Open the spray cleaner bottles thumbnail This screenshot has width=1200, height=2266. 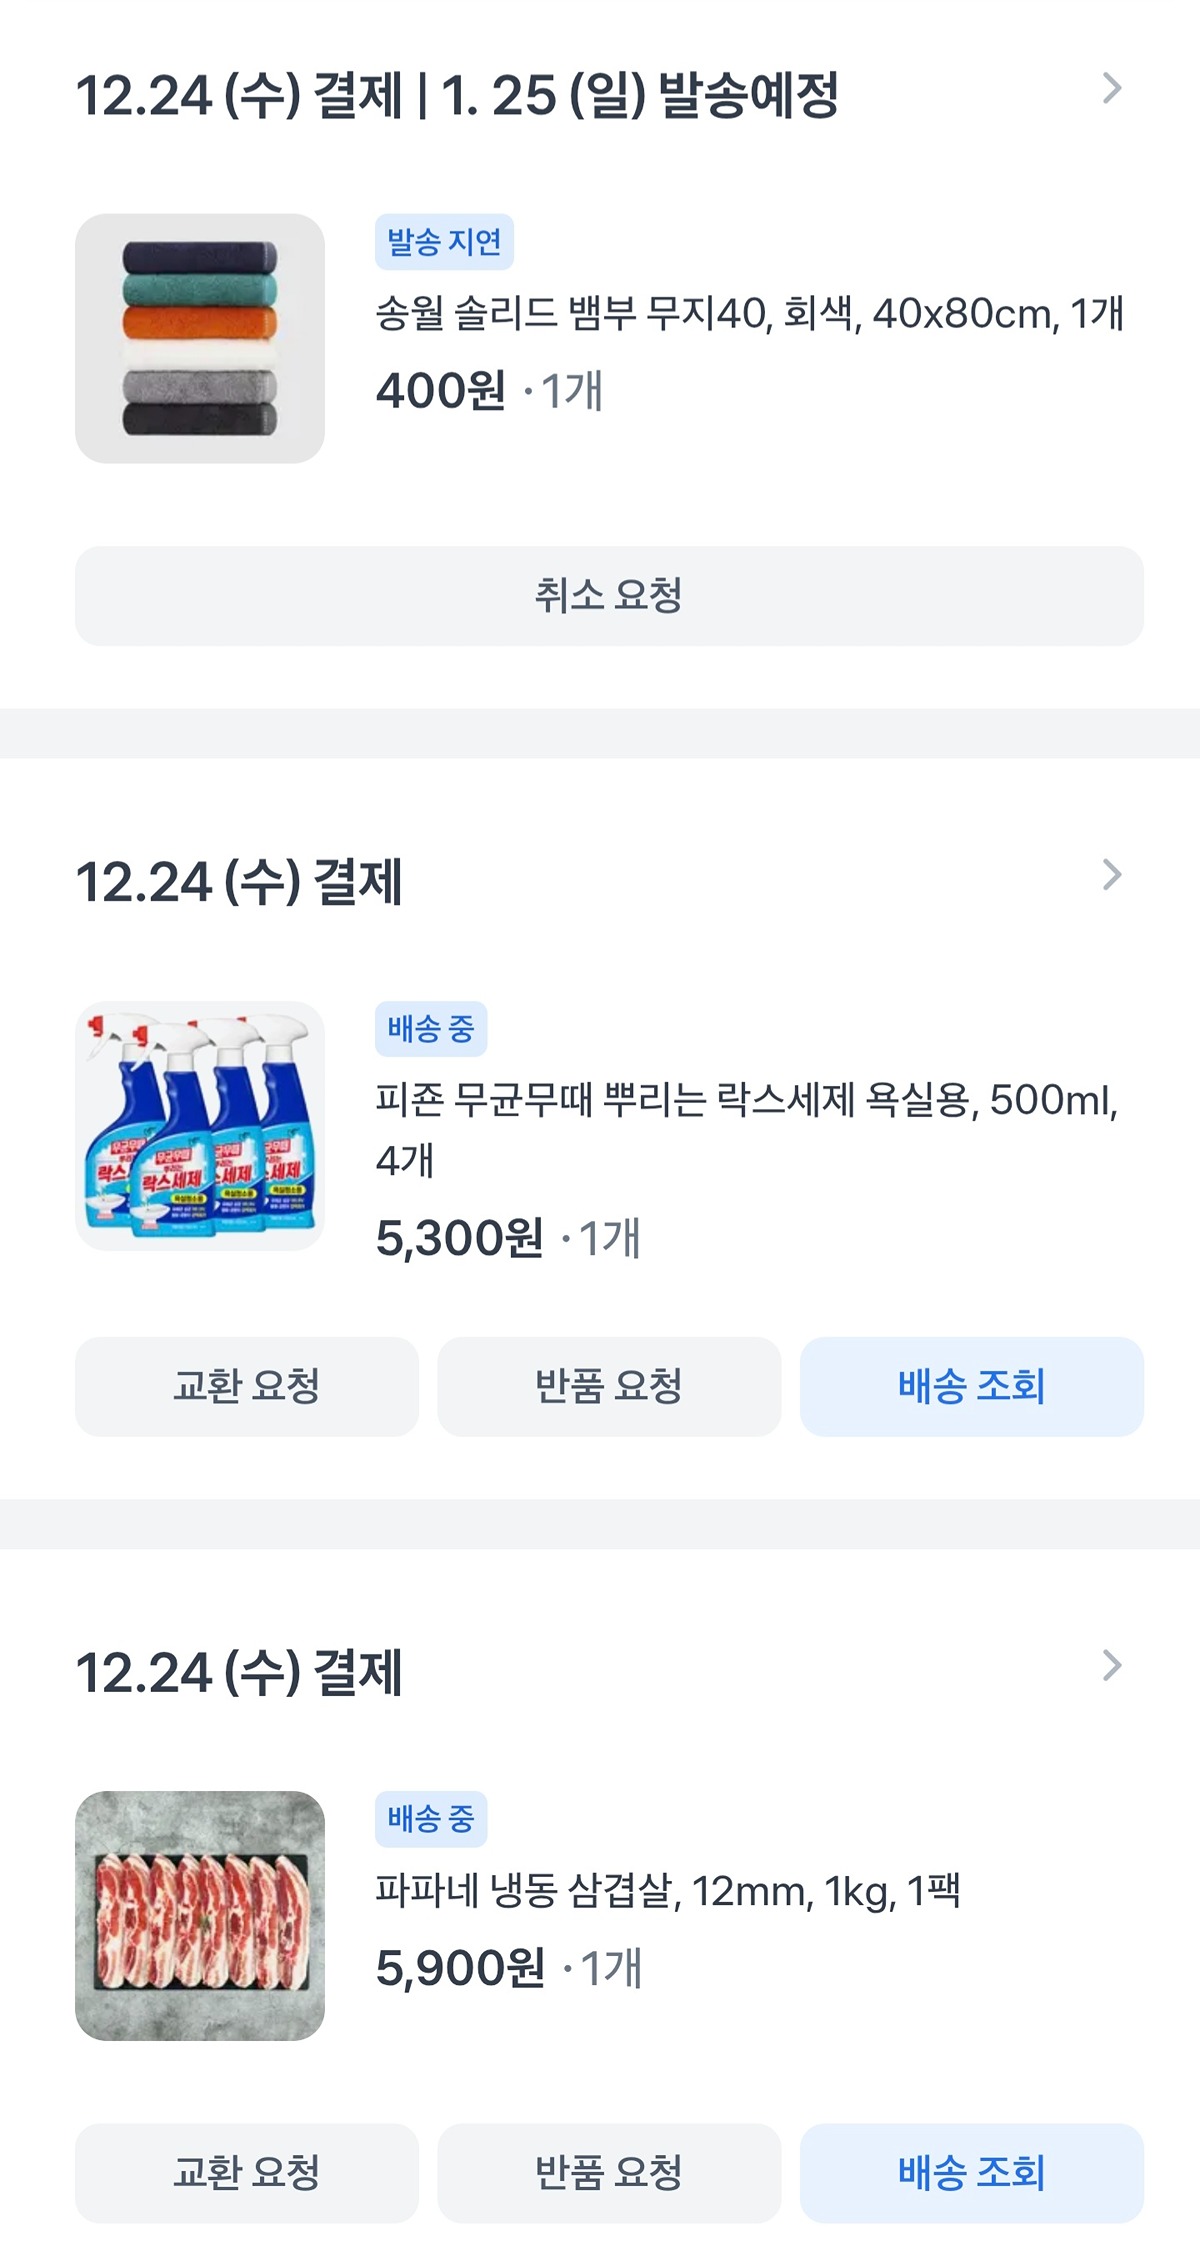tap(200, 1126)
